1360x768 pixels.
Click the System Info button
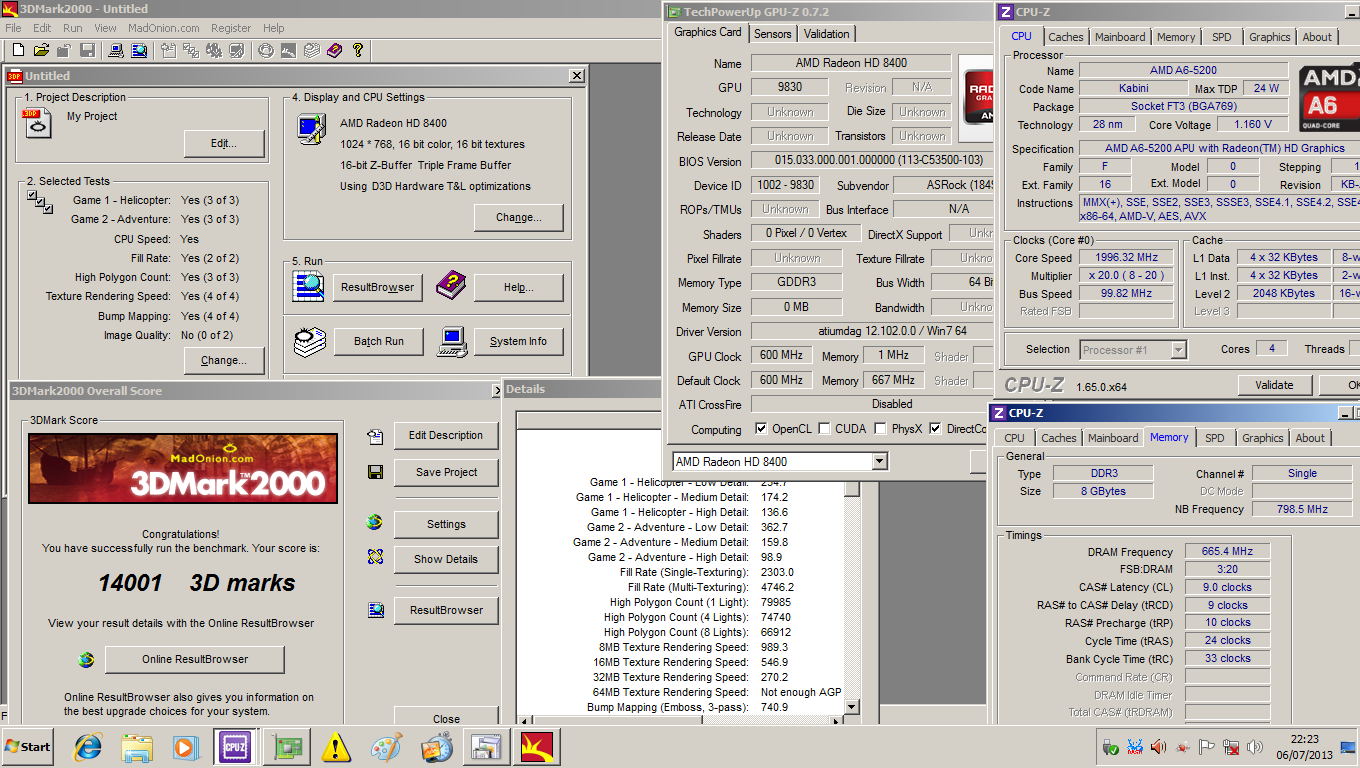click(518, 341)
